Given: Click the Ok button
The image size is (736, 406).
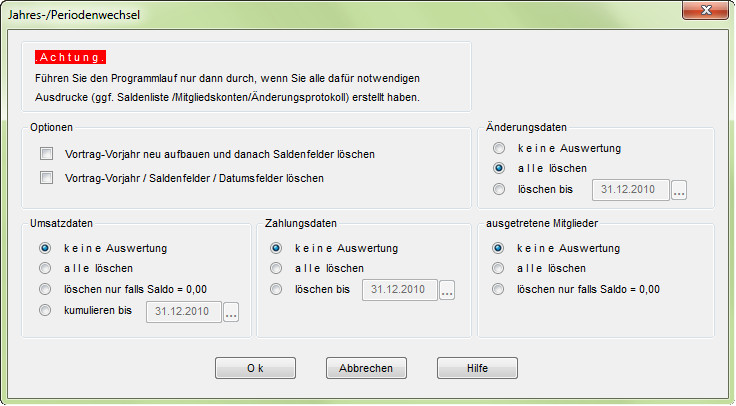Looking at the screenshot, I should tap(255, 368).
